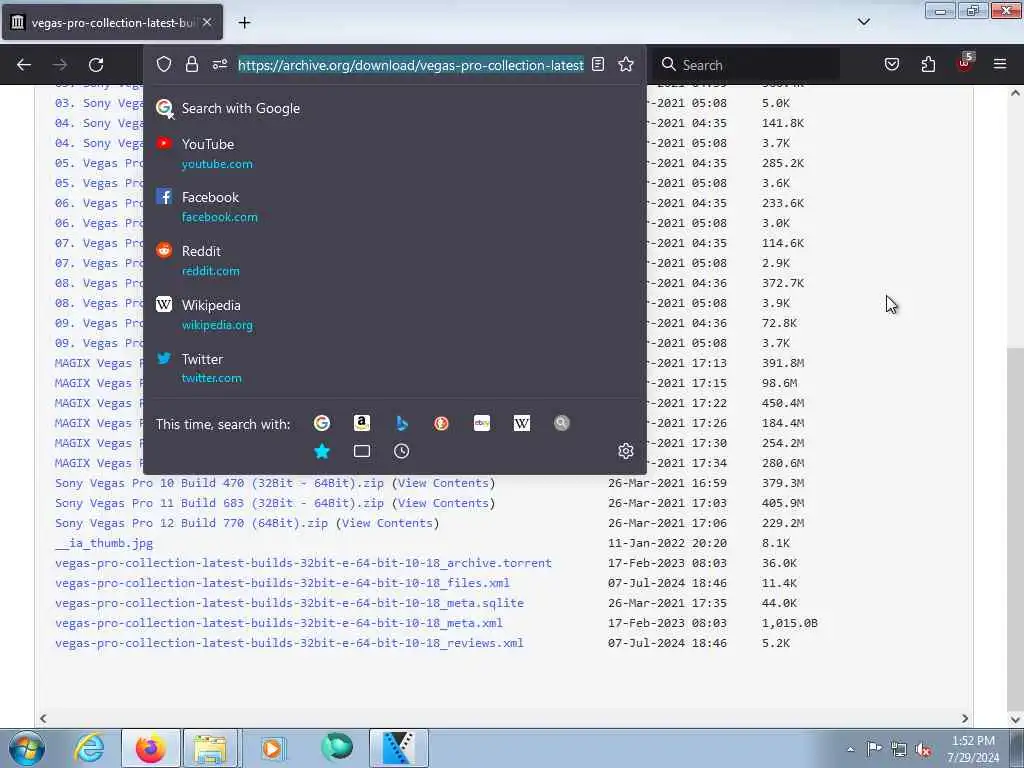
Task: Open the list all tabs dropdown arrow
Action: 864,22
